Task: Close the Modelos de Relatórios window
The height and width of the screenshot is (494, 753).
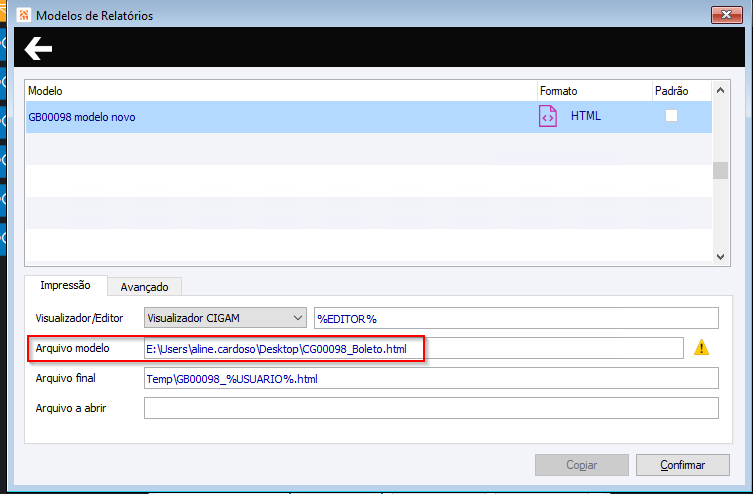Action: pos(726,15)
